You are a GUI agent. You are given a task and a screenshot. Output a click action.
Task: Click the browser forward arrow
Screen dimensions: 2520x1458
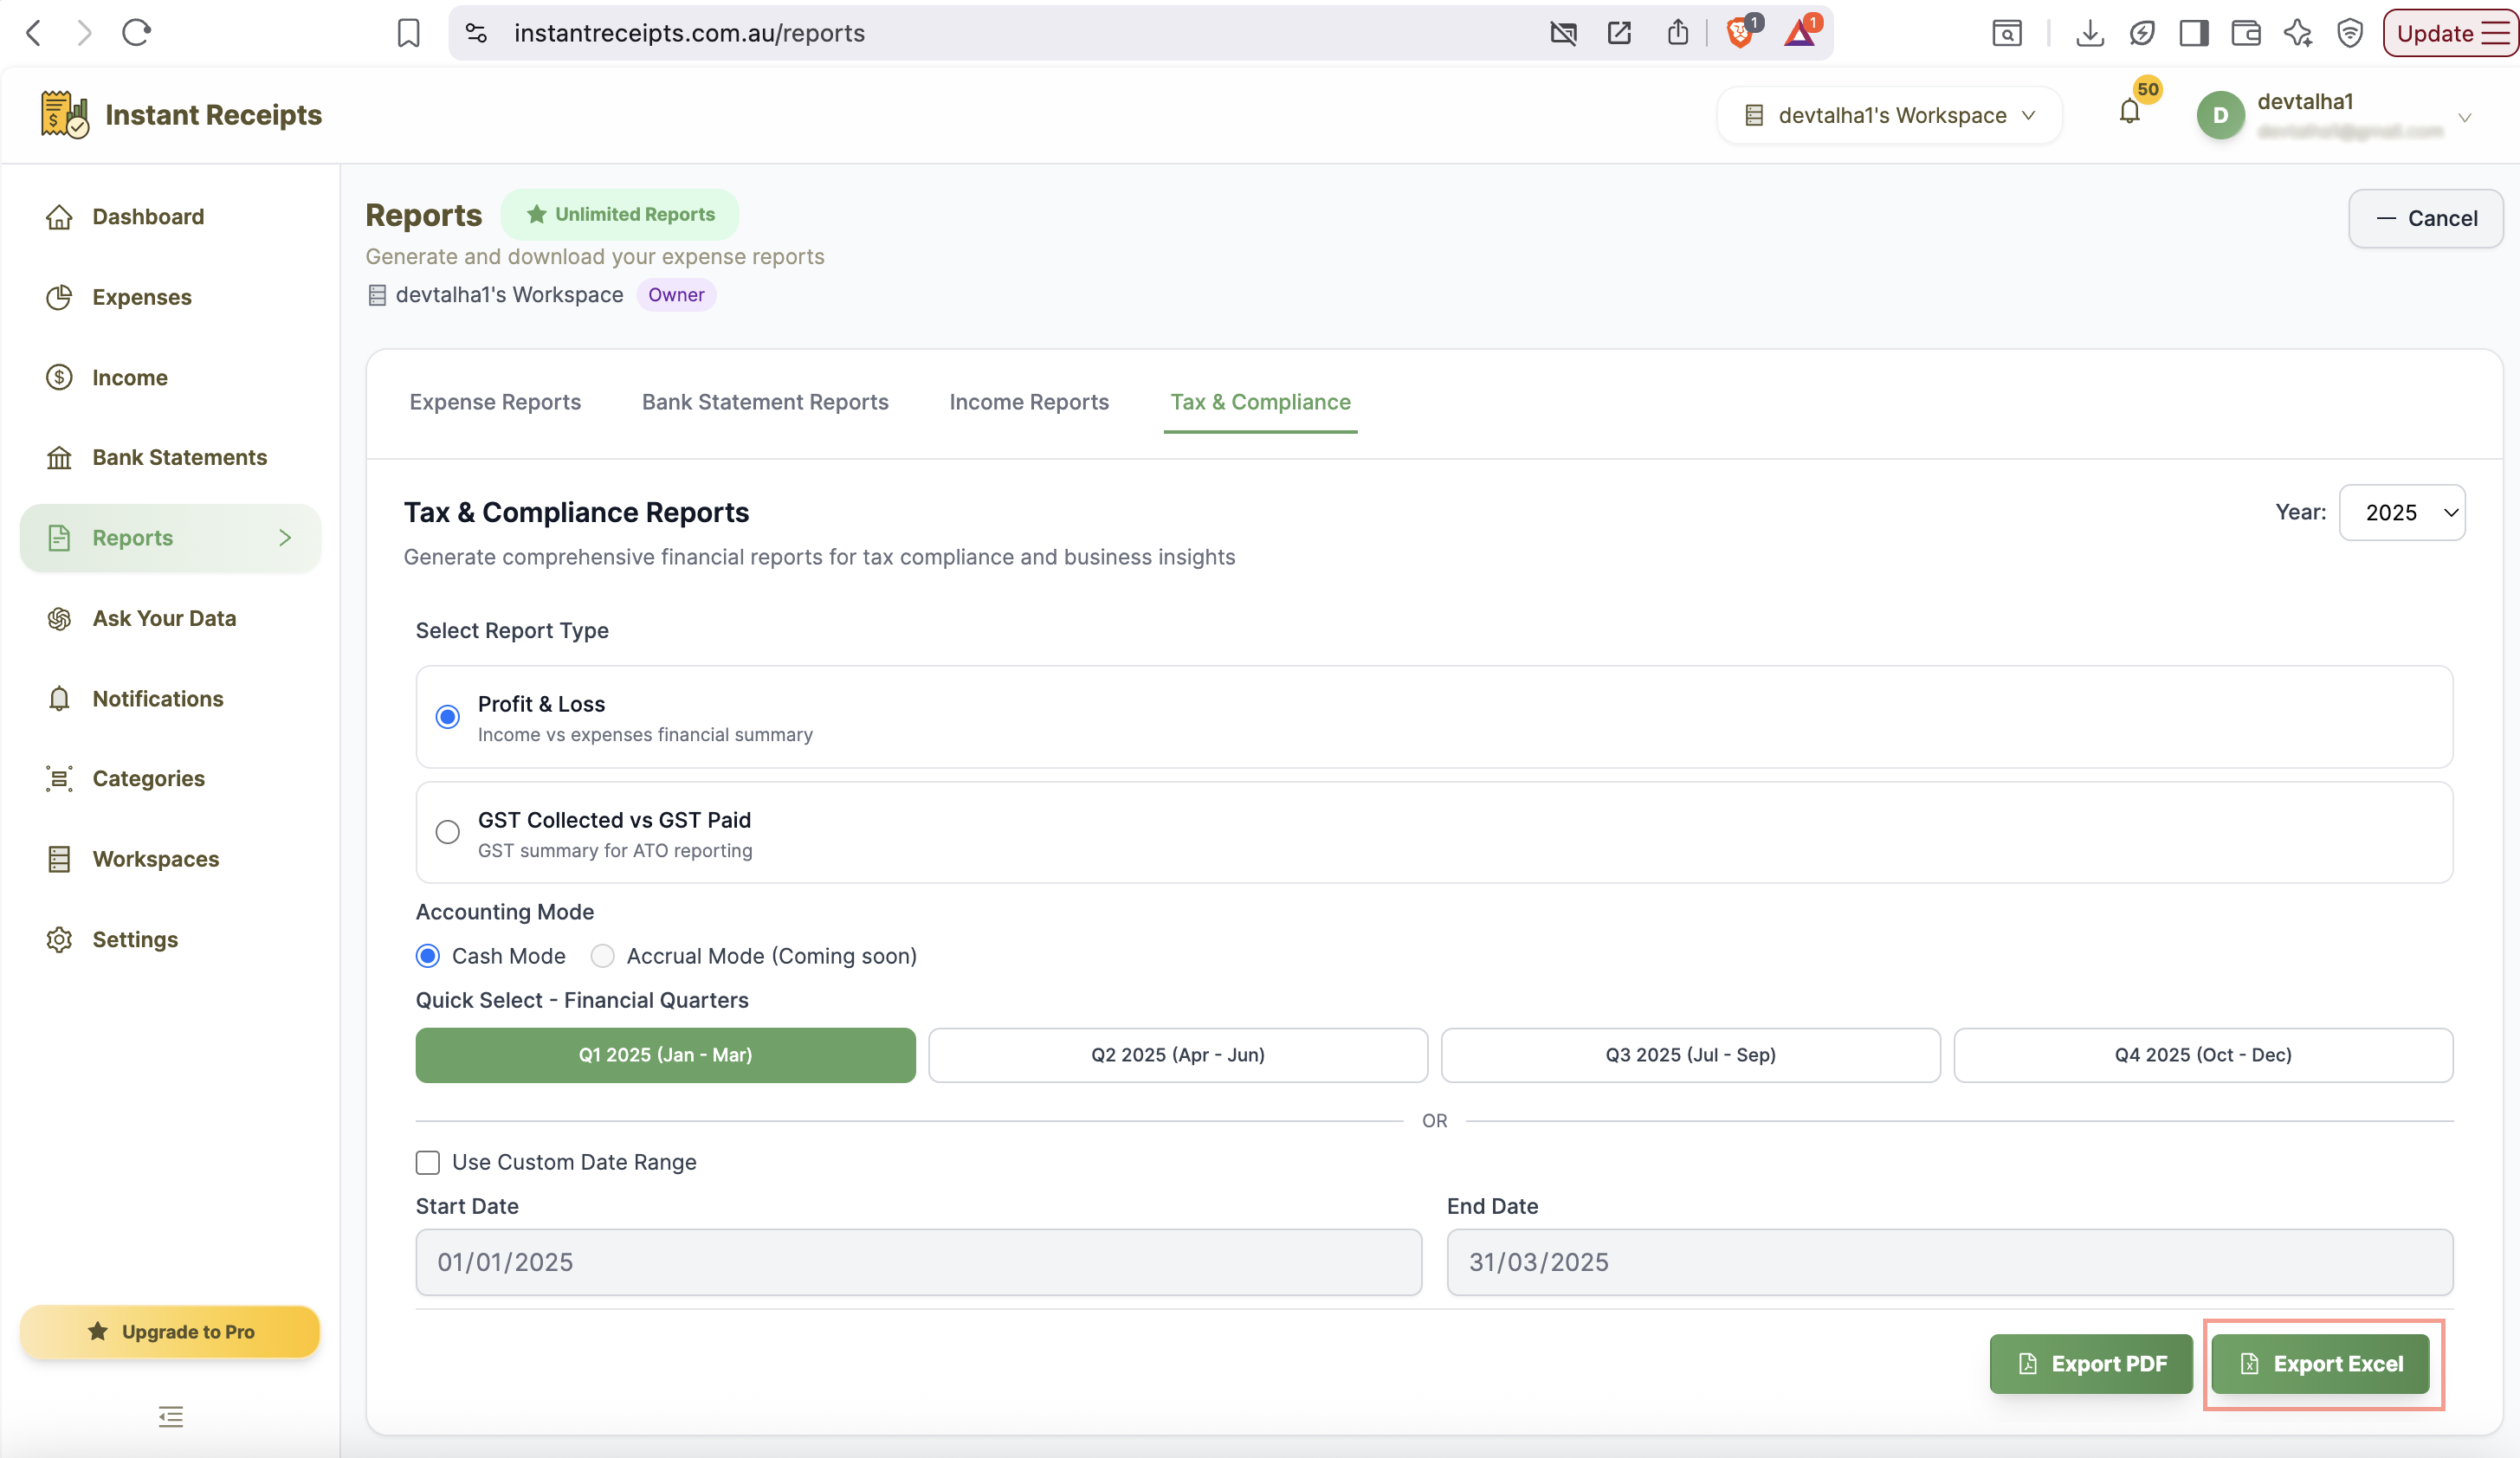(84, 33)
